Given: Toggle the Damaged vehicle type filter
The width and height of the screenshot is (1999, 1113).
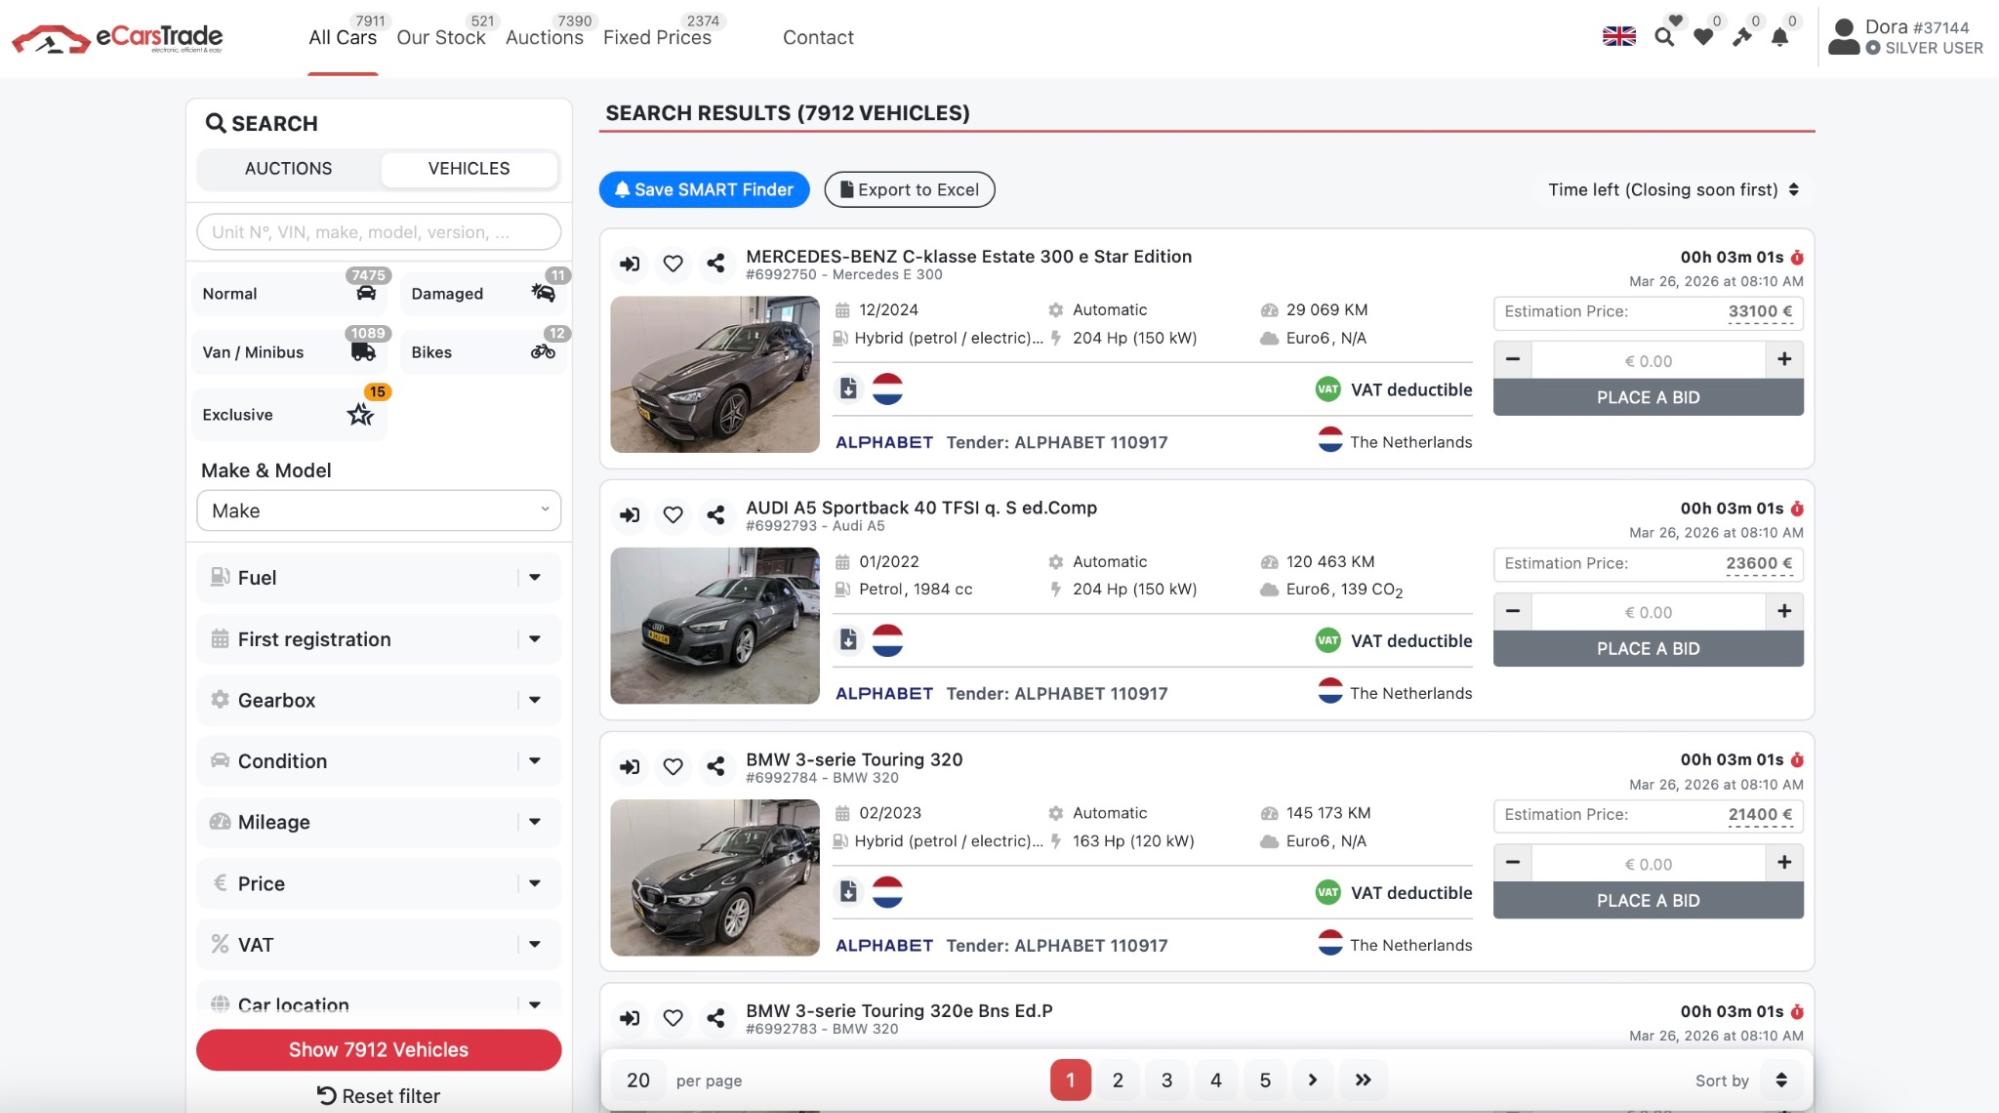Looking at the screenshot, I should 484,293.
